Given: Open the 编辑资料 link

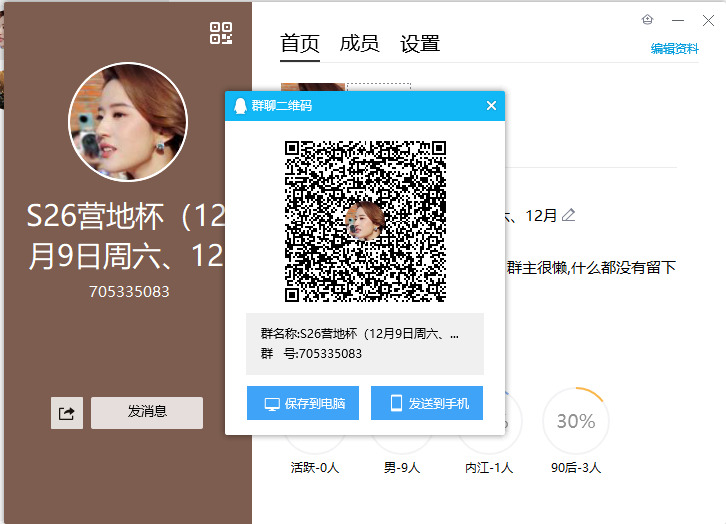Looking at the screenshot, I should tap(675, 49).
